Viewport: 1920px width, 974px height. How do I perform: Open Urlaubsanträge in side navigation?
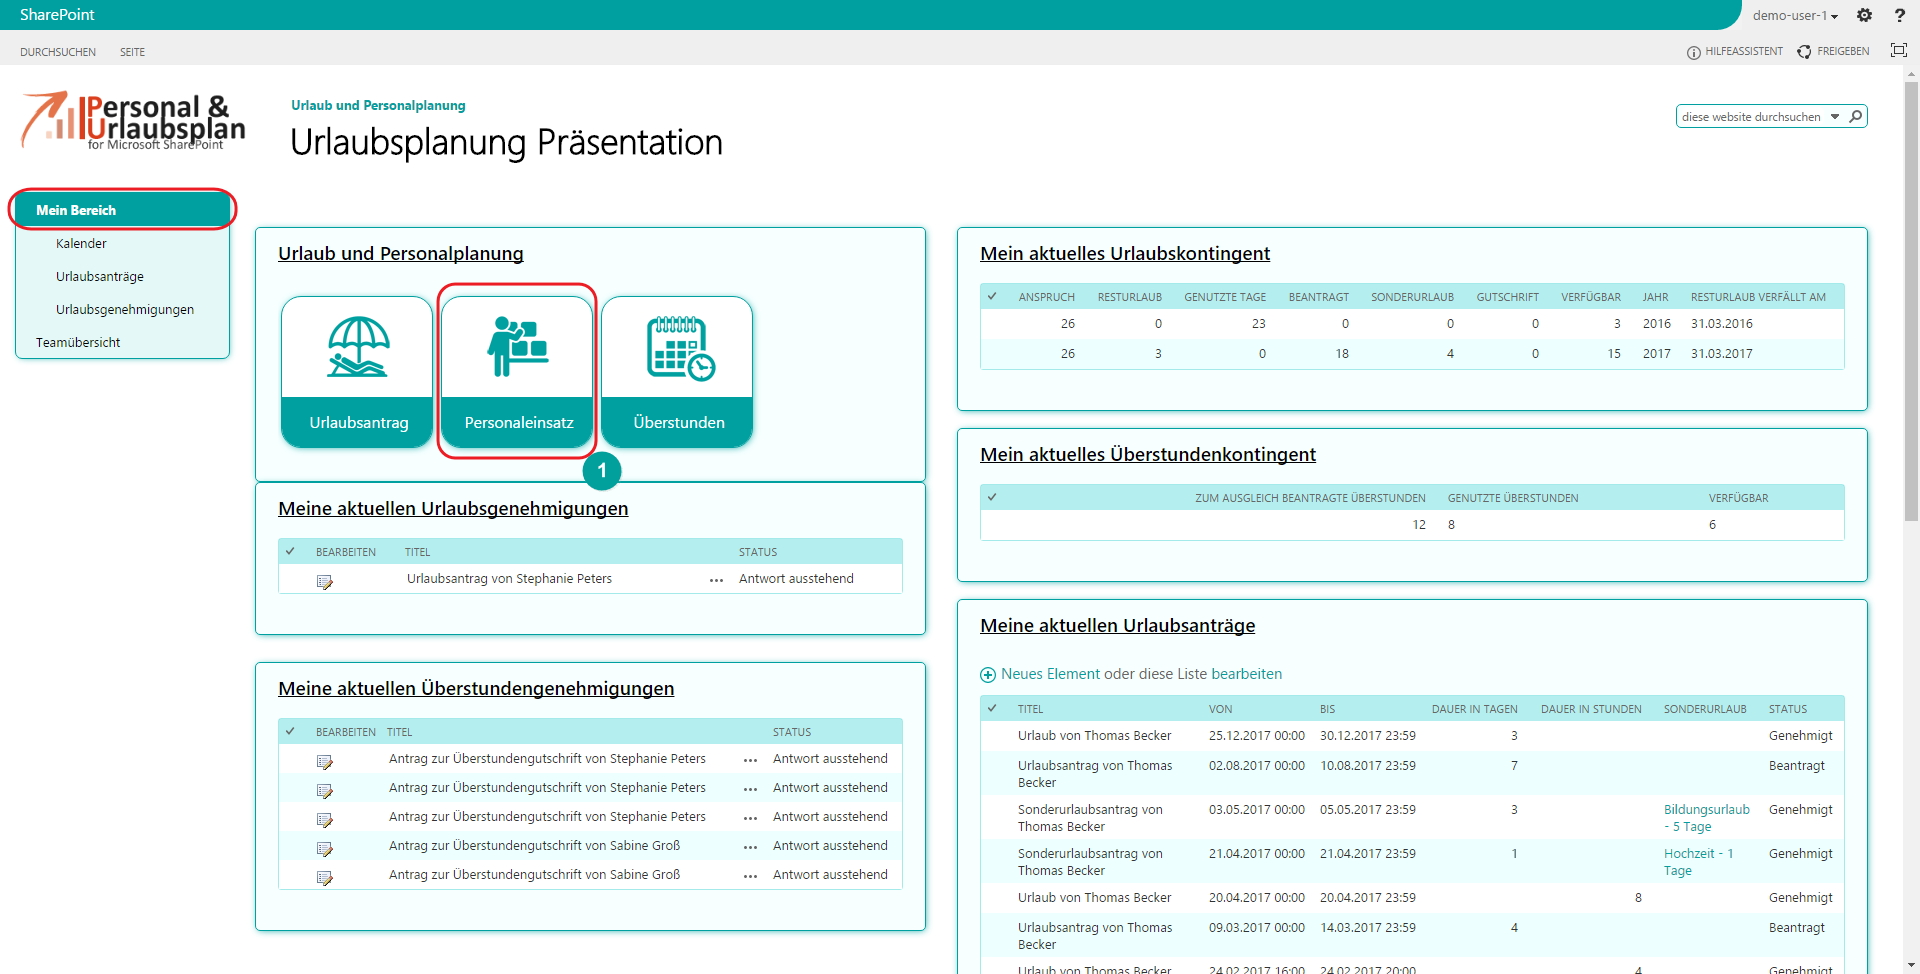tap(100, 276)
